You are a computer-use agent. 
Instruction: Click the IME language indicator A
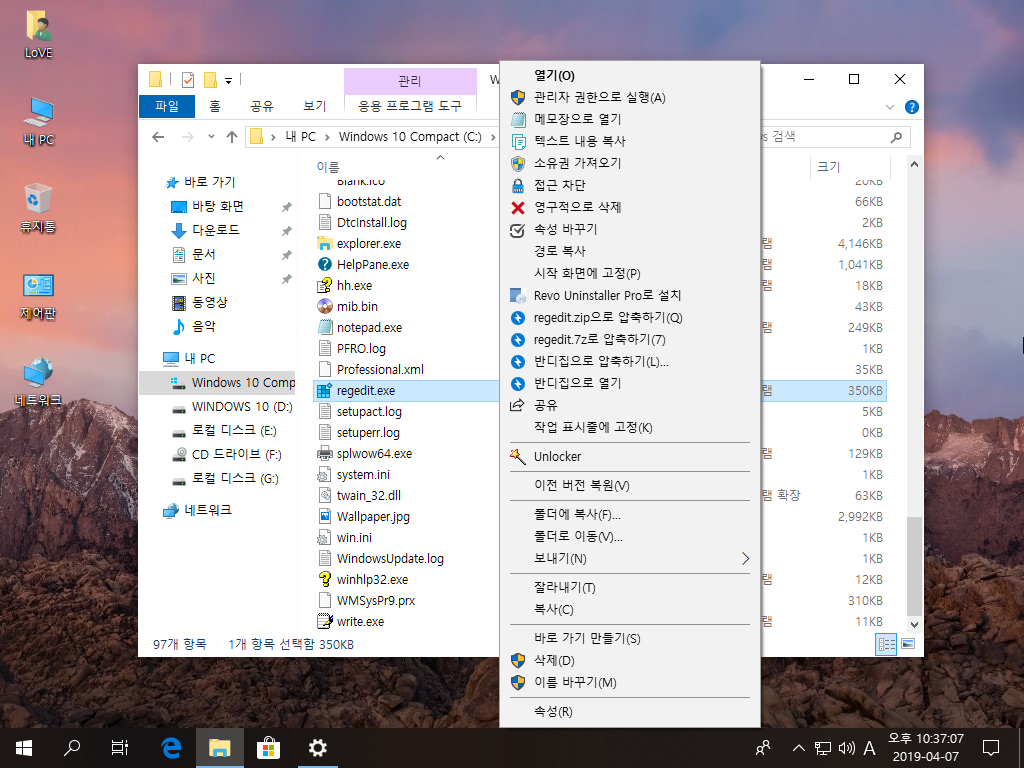(x=869, y=748)
